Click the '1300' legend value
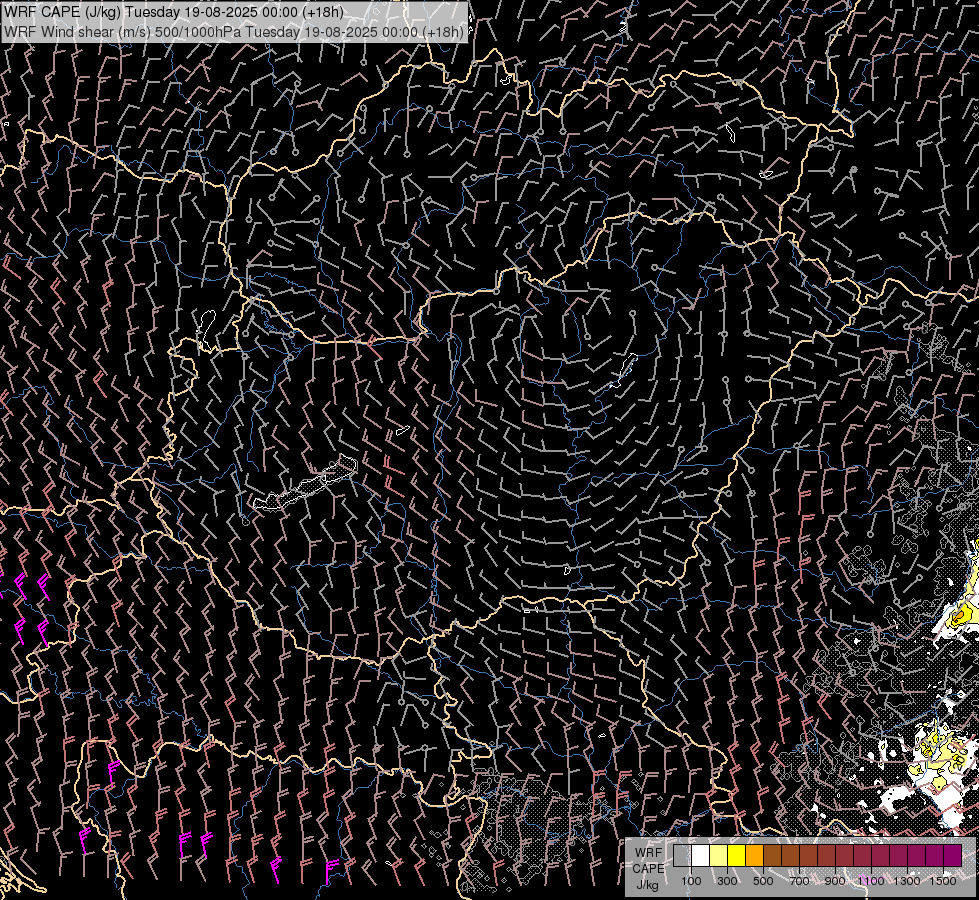 click(x=907, y=881)
